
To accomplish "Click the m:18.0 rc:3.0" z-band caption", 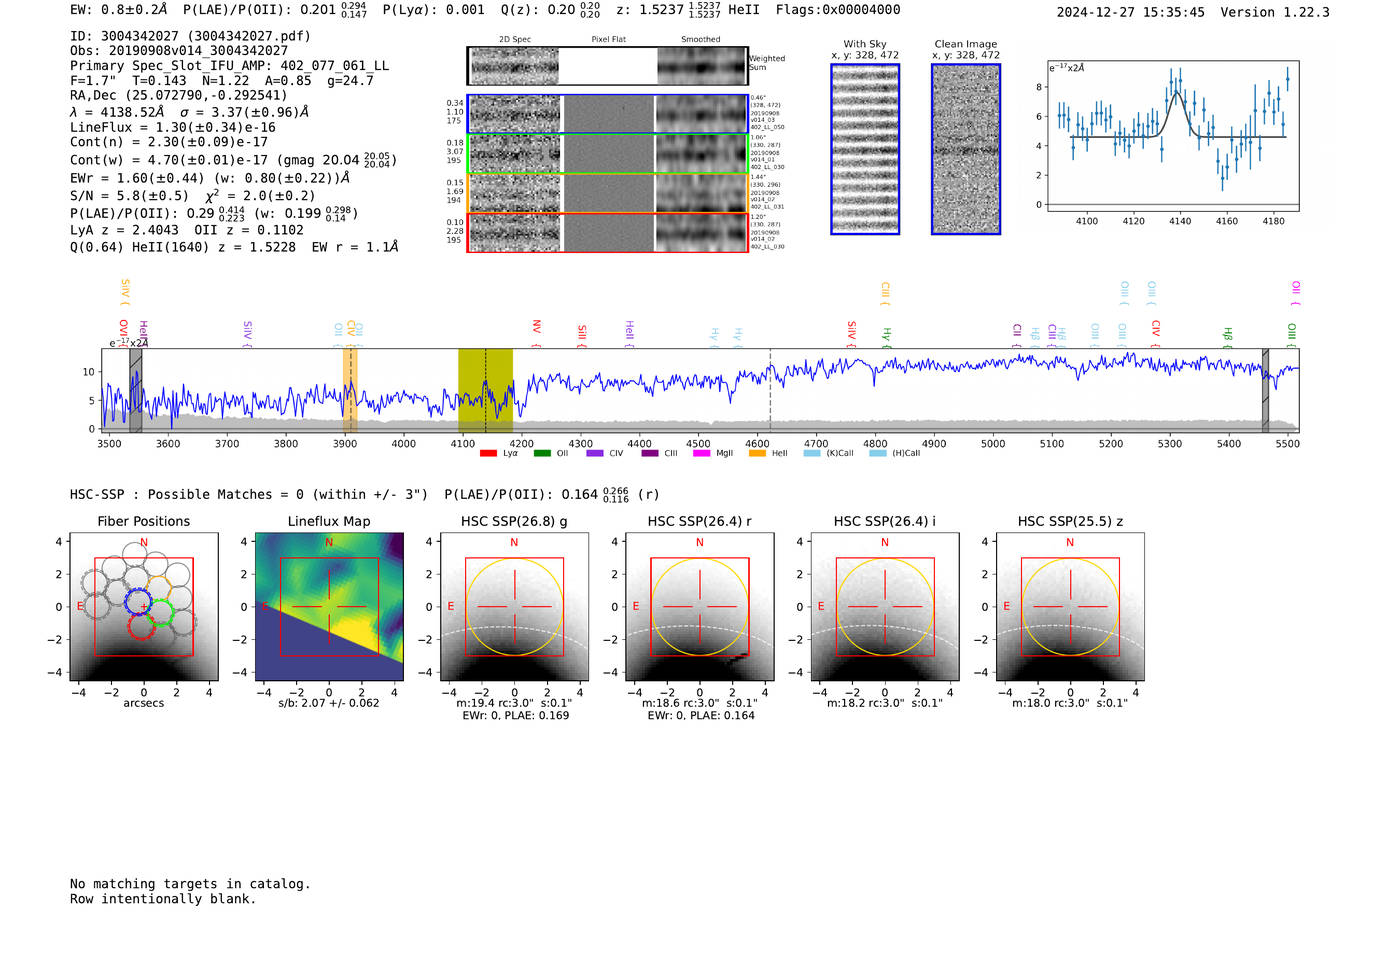I will point(1070,703).
